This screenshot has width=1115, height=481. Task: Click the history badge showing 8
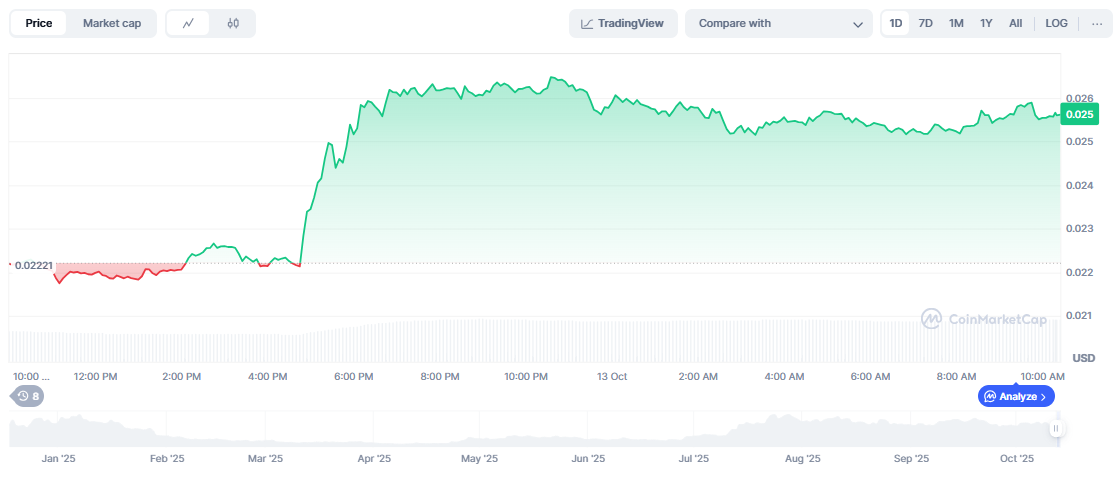tap(27, 396)
